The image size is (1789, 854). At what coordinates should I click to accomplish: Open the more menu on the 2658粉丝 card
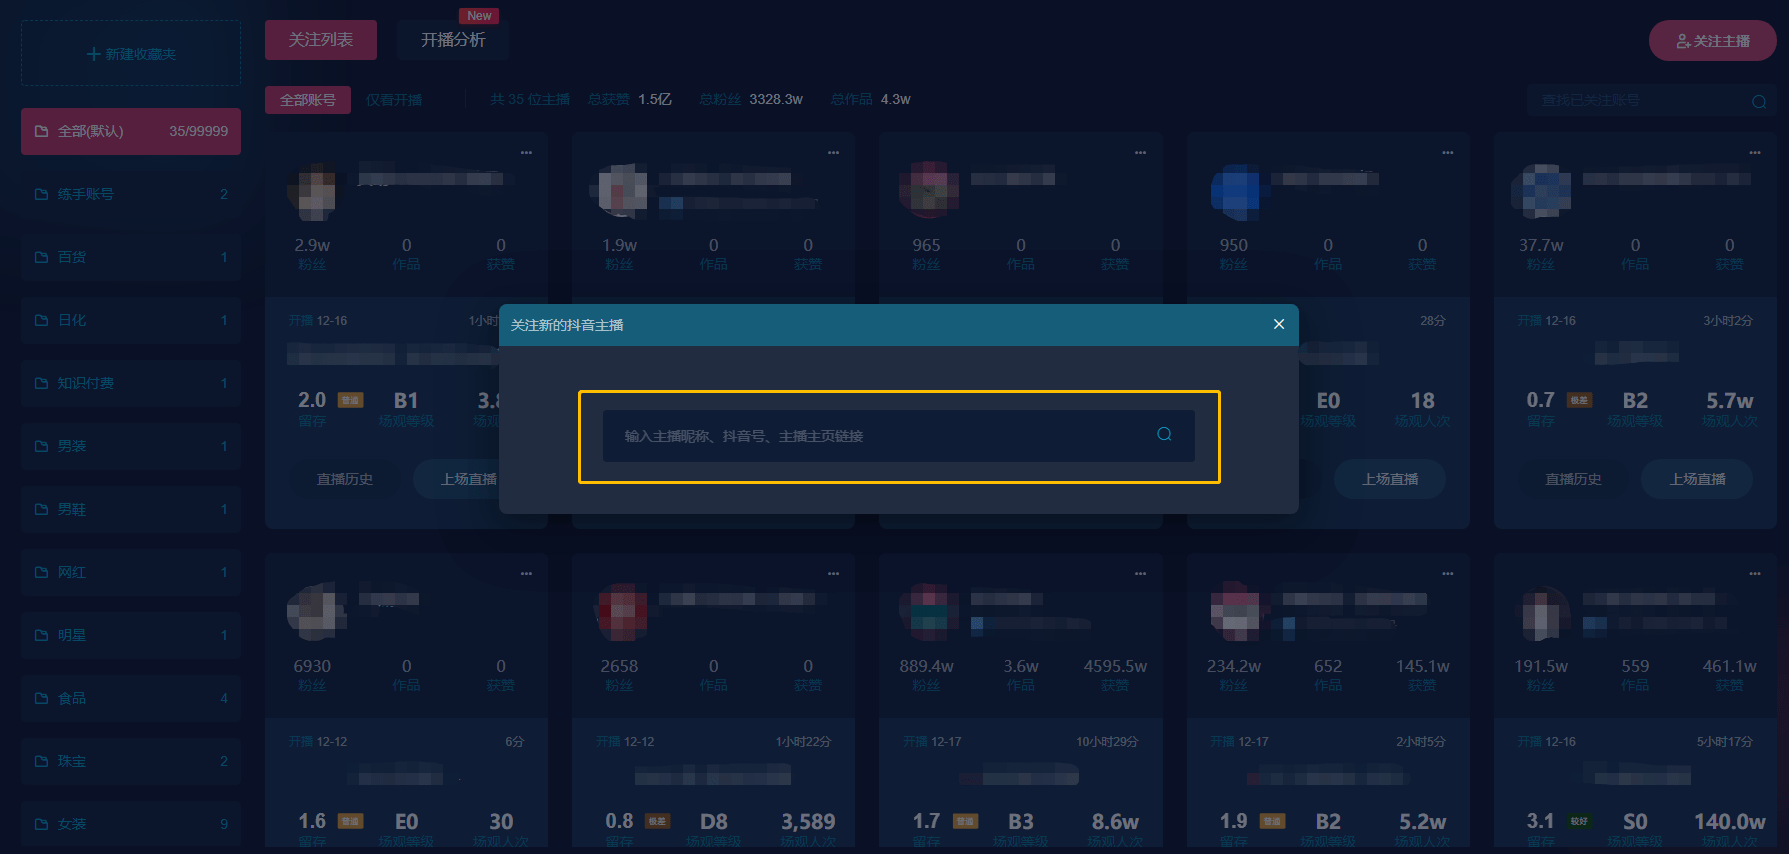click(833, 574)
